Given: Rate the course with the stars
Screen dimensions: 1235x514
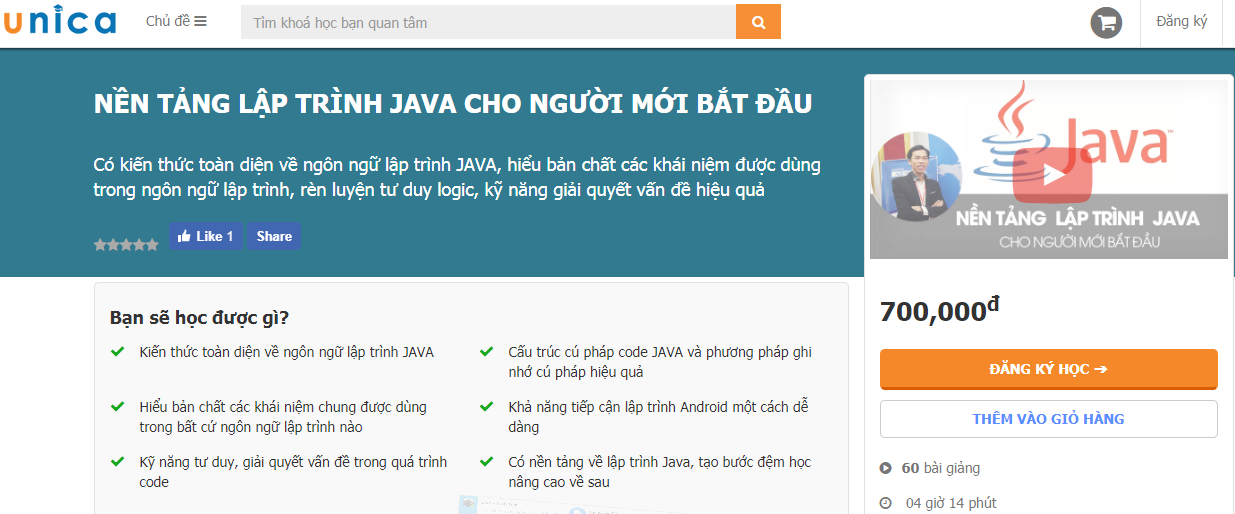Looking at the screenshot, I should pyautogui.click(x=126, y=244).
